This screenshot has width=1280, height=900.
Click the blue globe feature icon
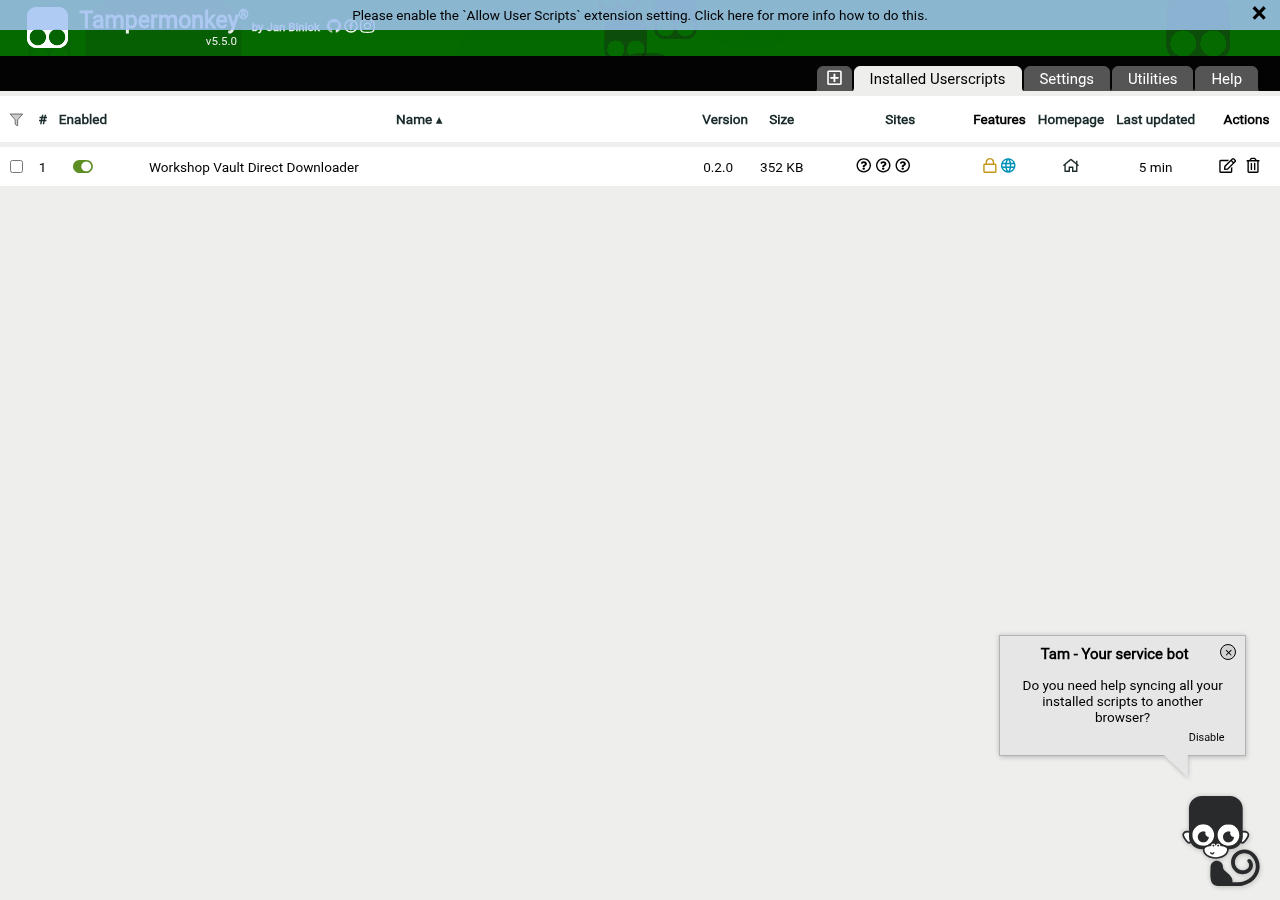point(1008,166)
